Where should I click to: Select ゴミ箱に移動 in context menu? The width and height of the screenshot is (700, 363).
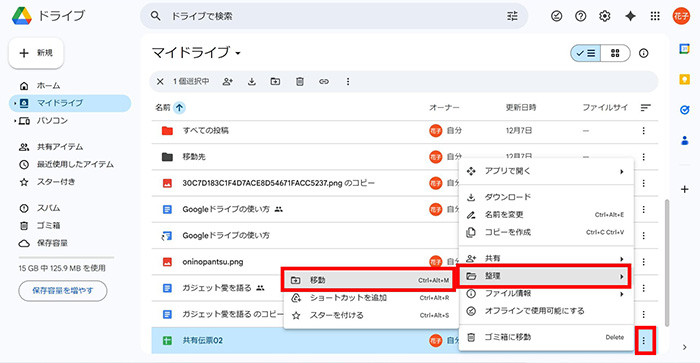(x=546, y=338)
